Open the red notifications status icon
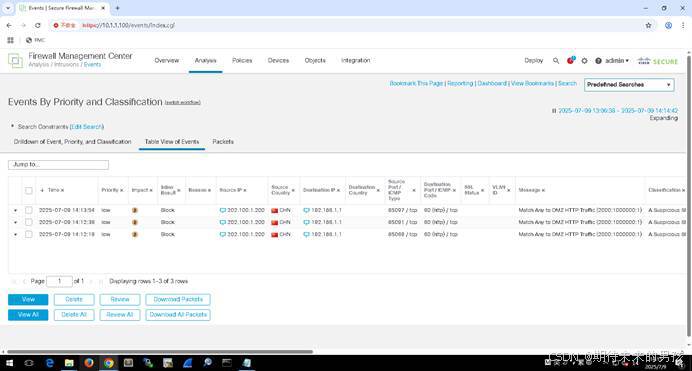 click(570, 60)
